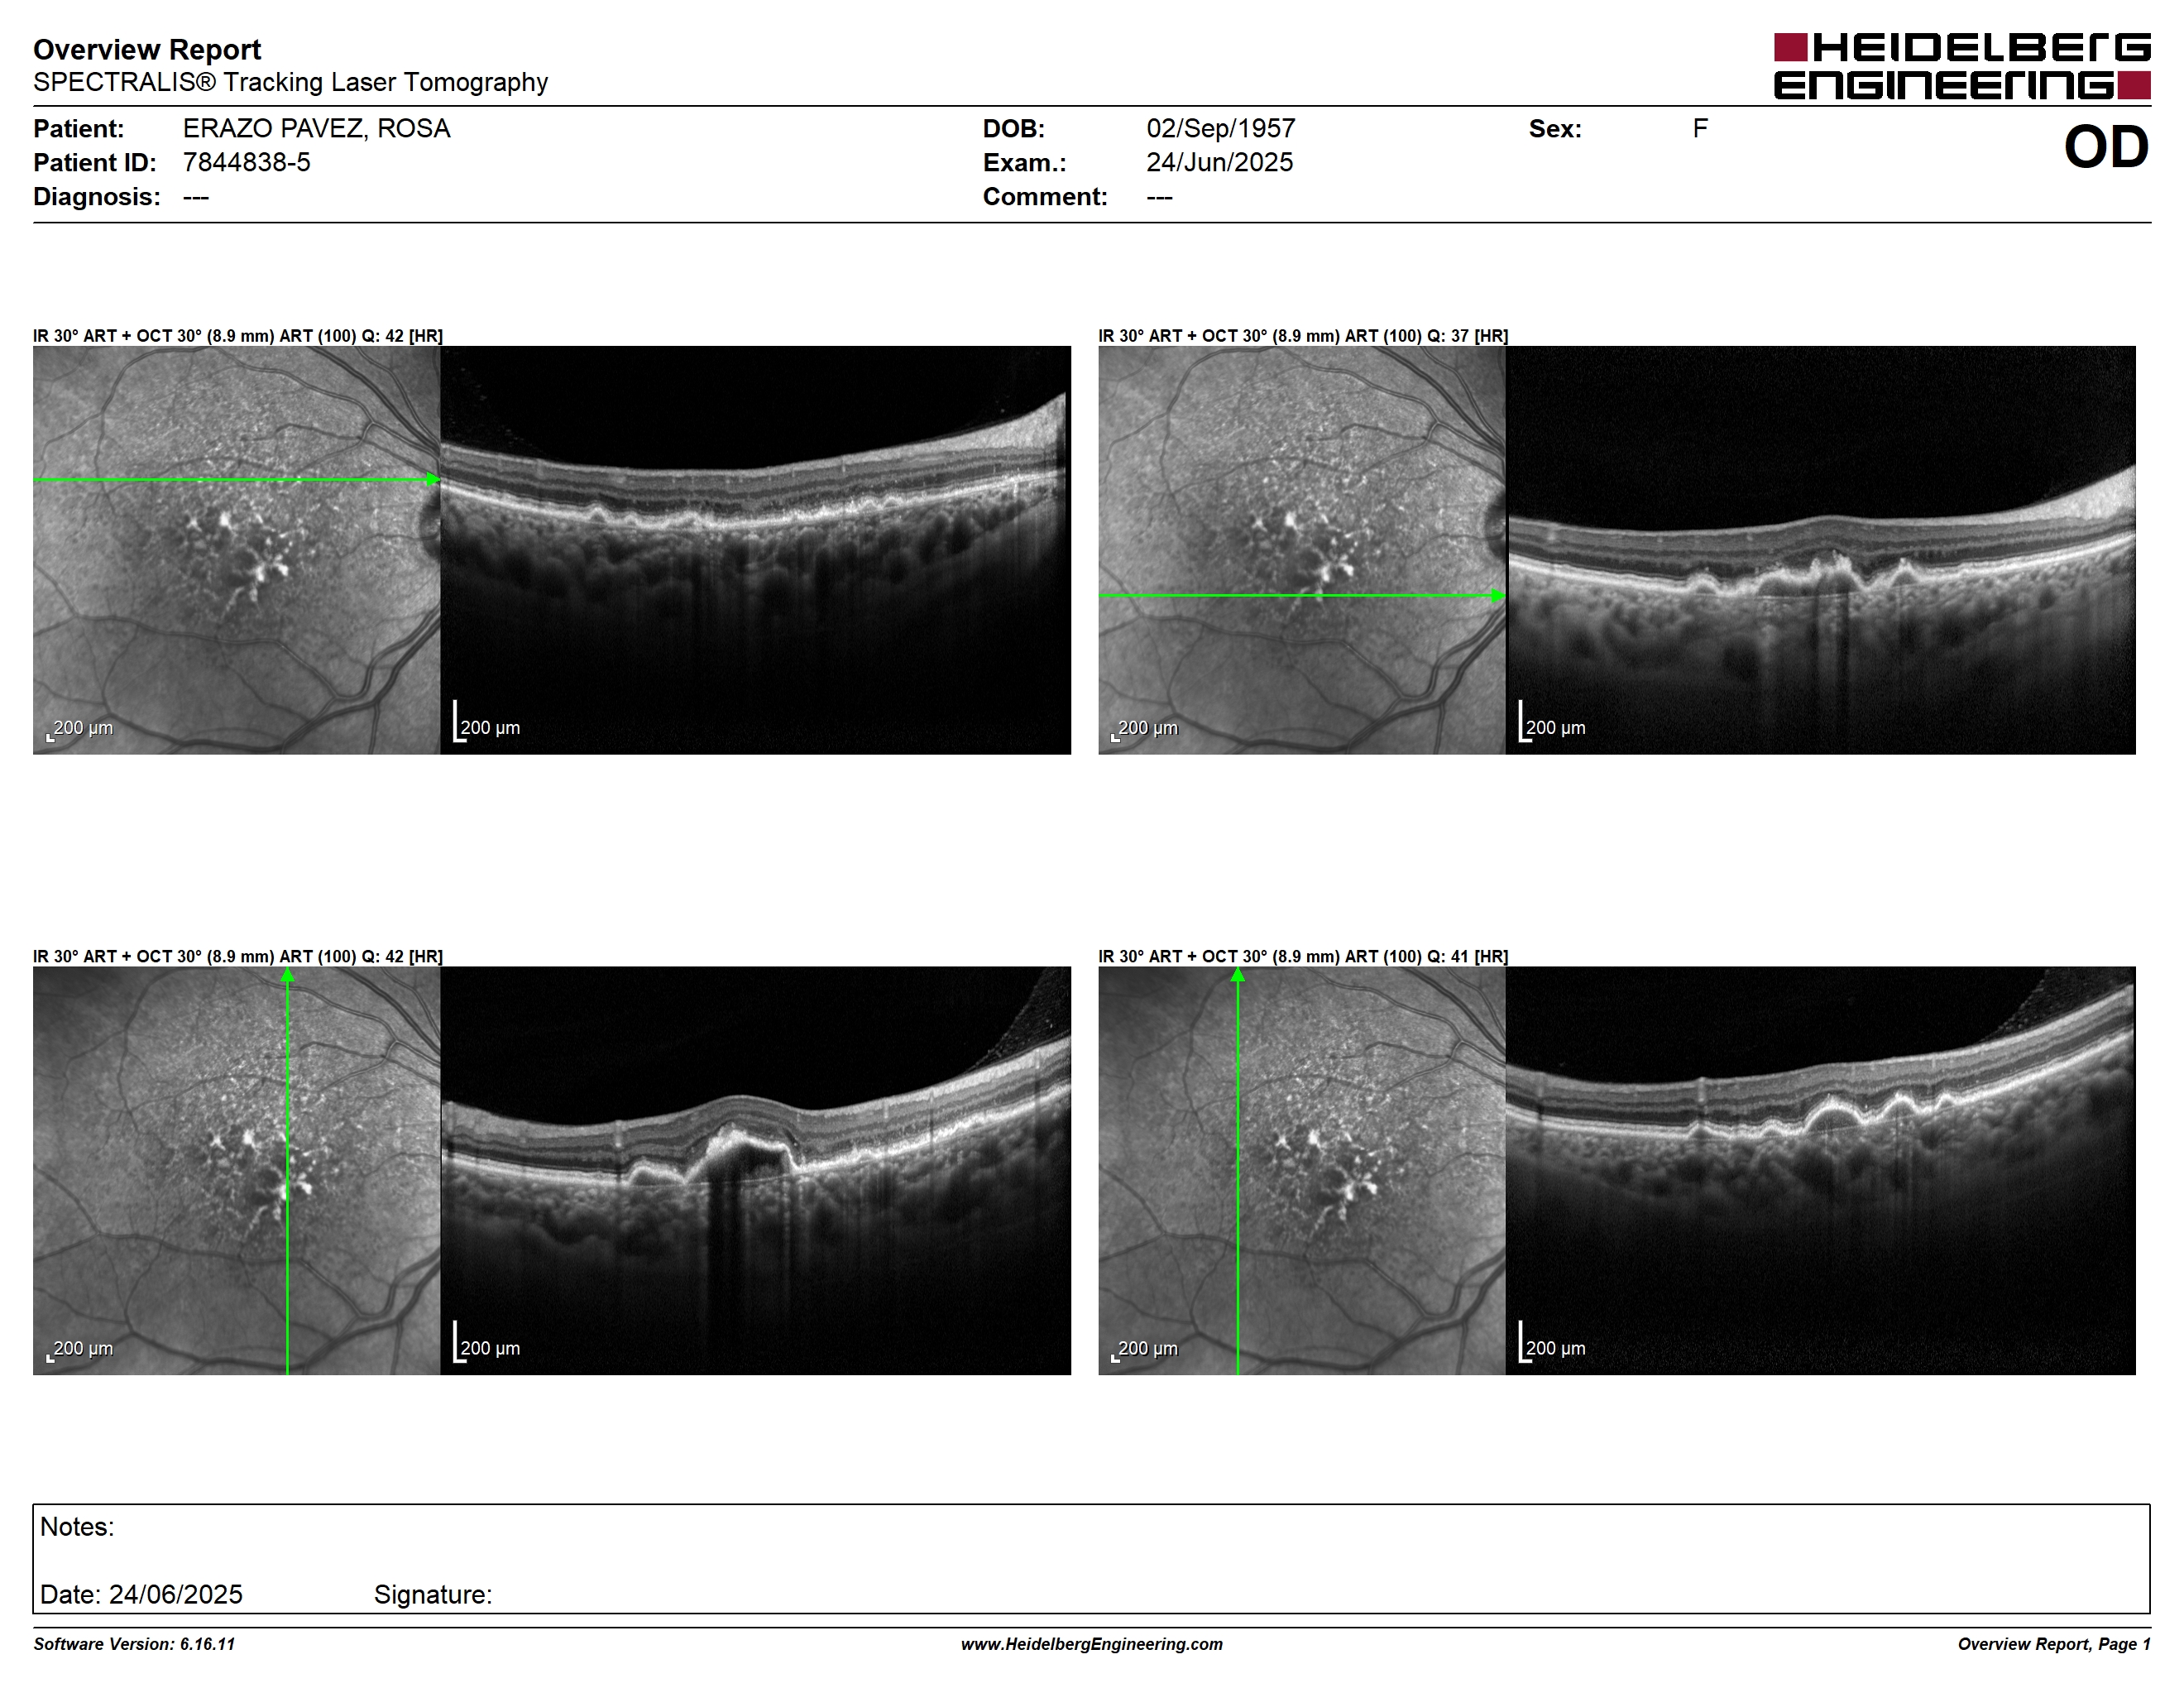Viewport: 2184px width, 1688px height.
Task: Select bottom-right scan caption Q: 41
Action: pos(1303,956)
